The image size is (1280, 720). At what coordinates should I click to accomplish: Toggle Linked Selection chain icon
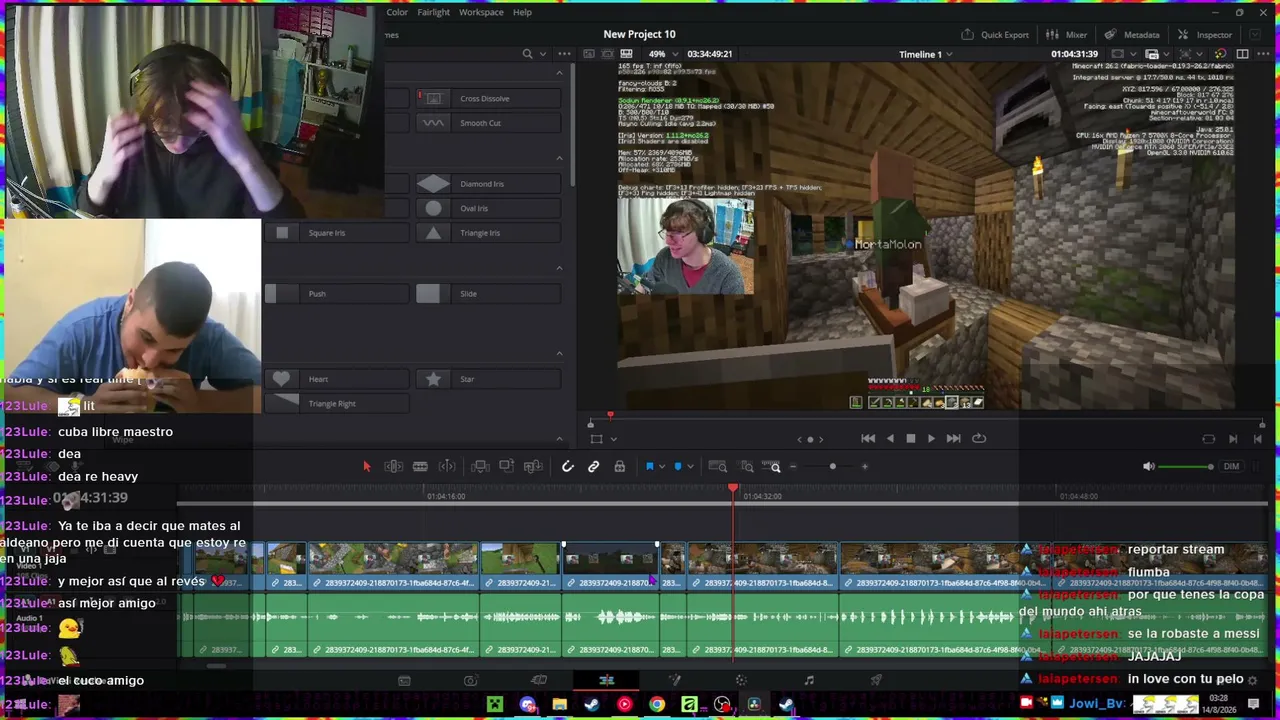click(x=594, y=467)
